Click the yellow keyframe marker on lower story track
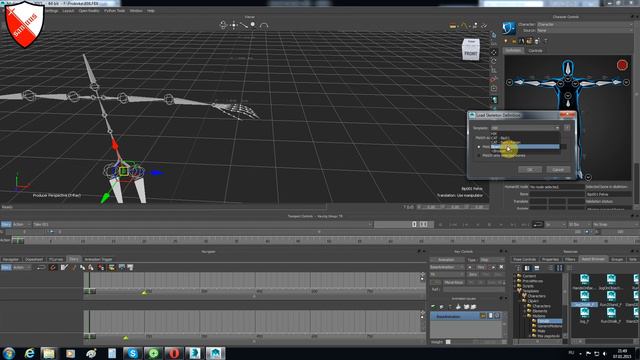This screenshot has height=360, width=640. pyautogui.click(x=126, y=338)
